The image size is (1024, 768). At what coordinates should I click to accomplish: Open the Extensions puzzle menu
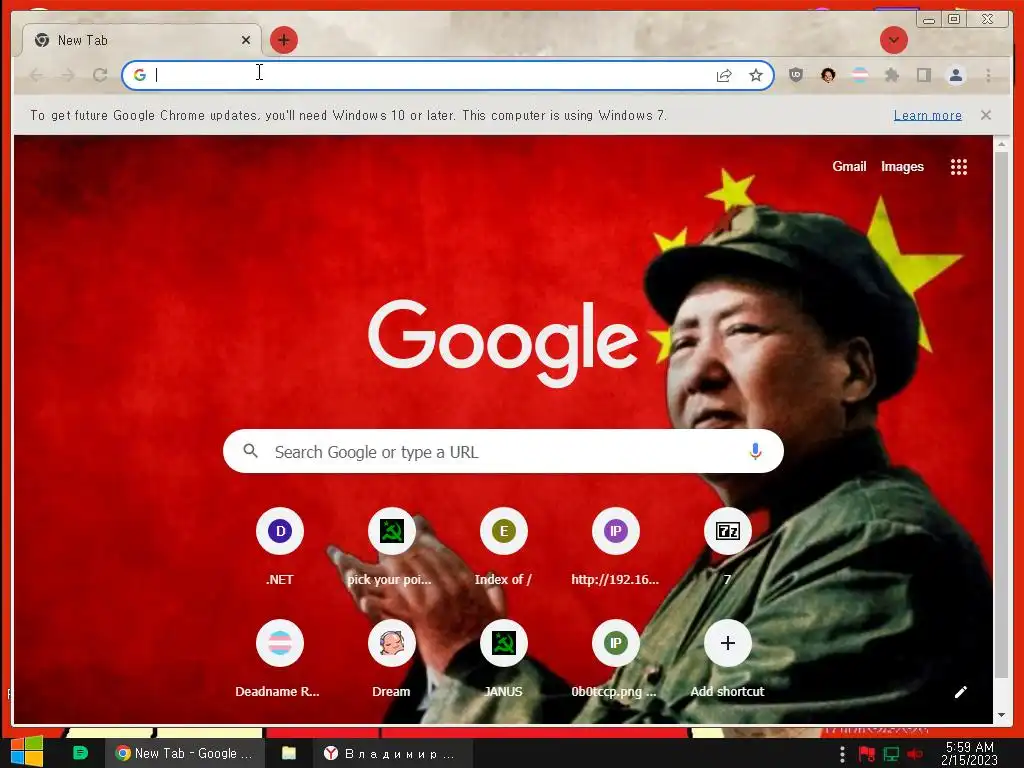pos(891,75)
